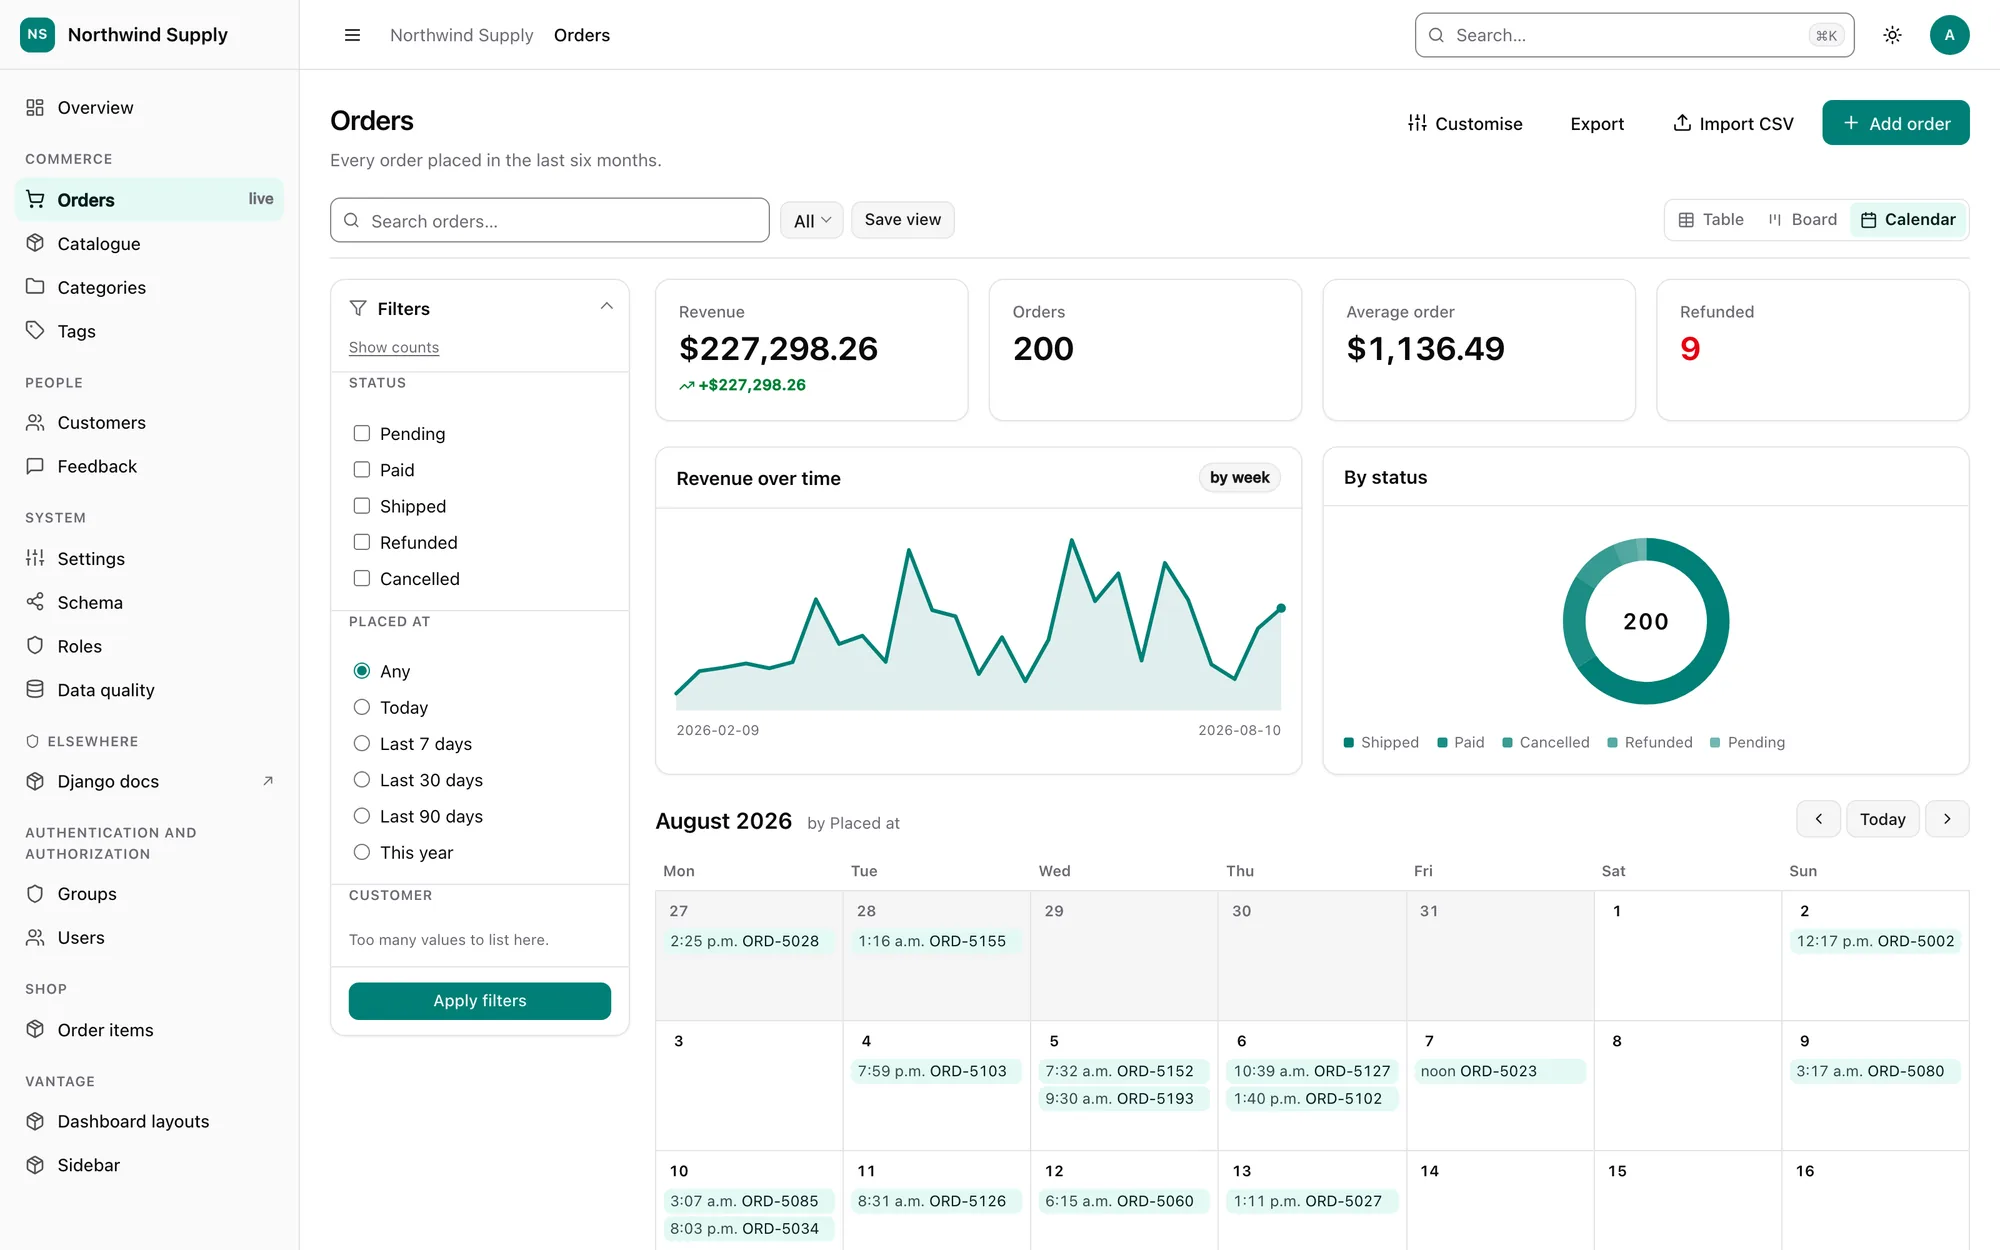Click the Import CSV button

coord(1733,123)
